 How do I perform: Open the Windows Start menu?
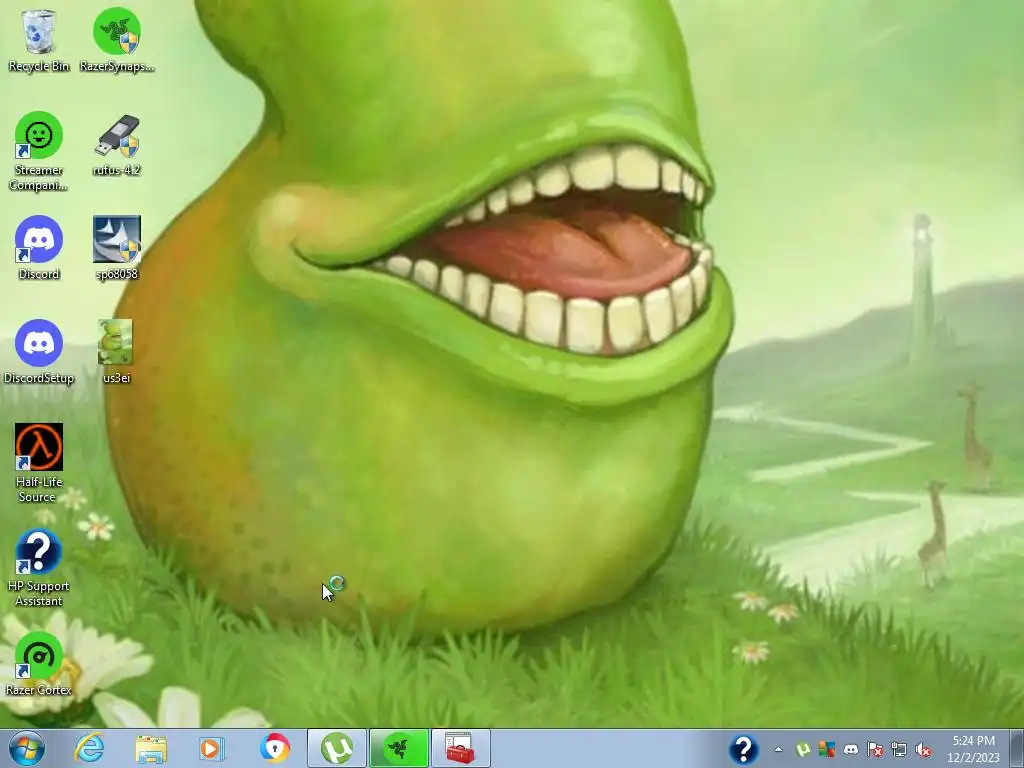point(26,748)
